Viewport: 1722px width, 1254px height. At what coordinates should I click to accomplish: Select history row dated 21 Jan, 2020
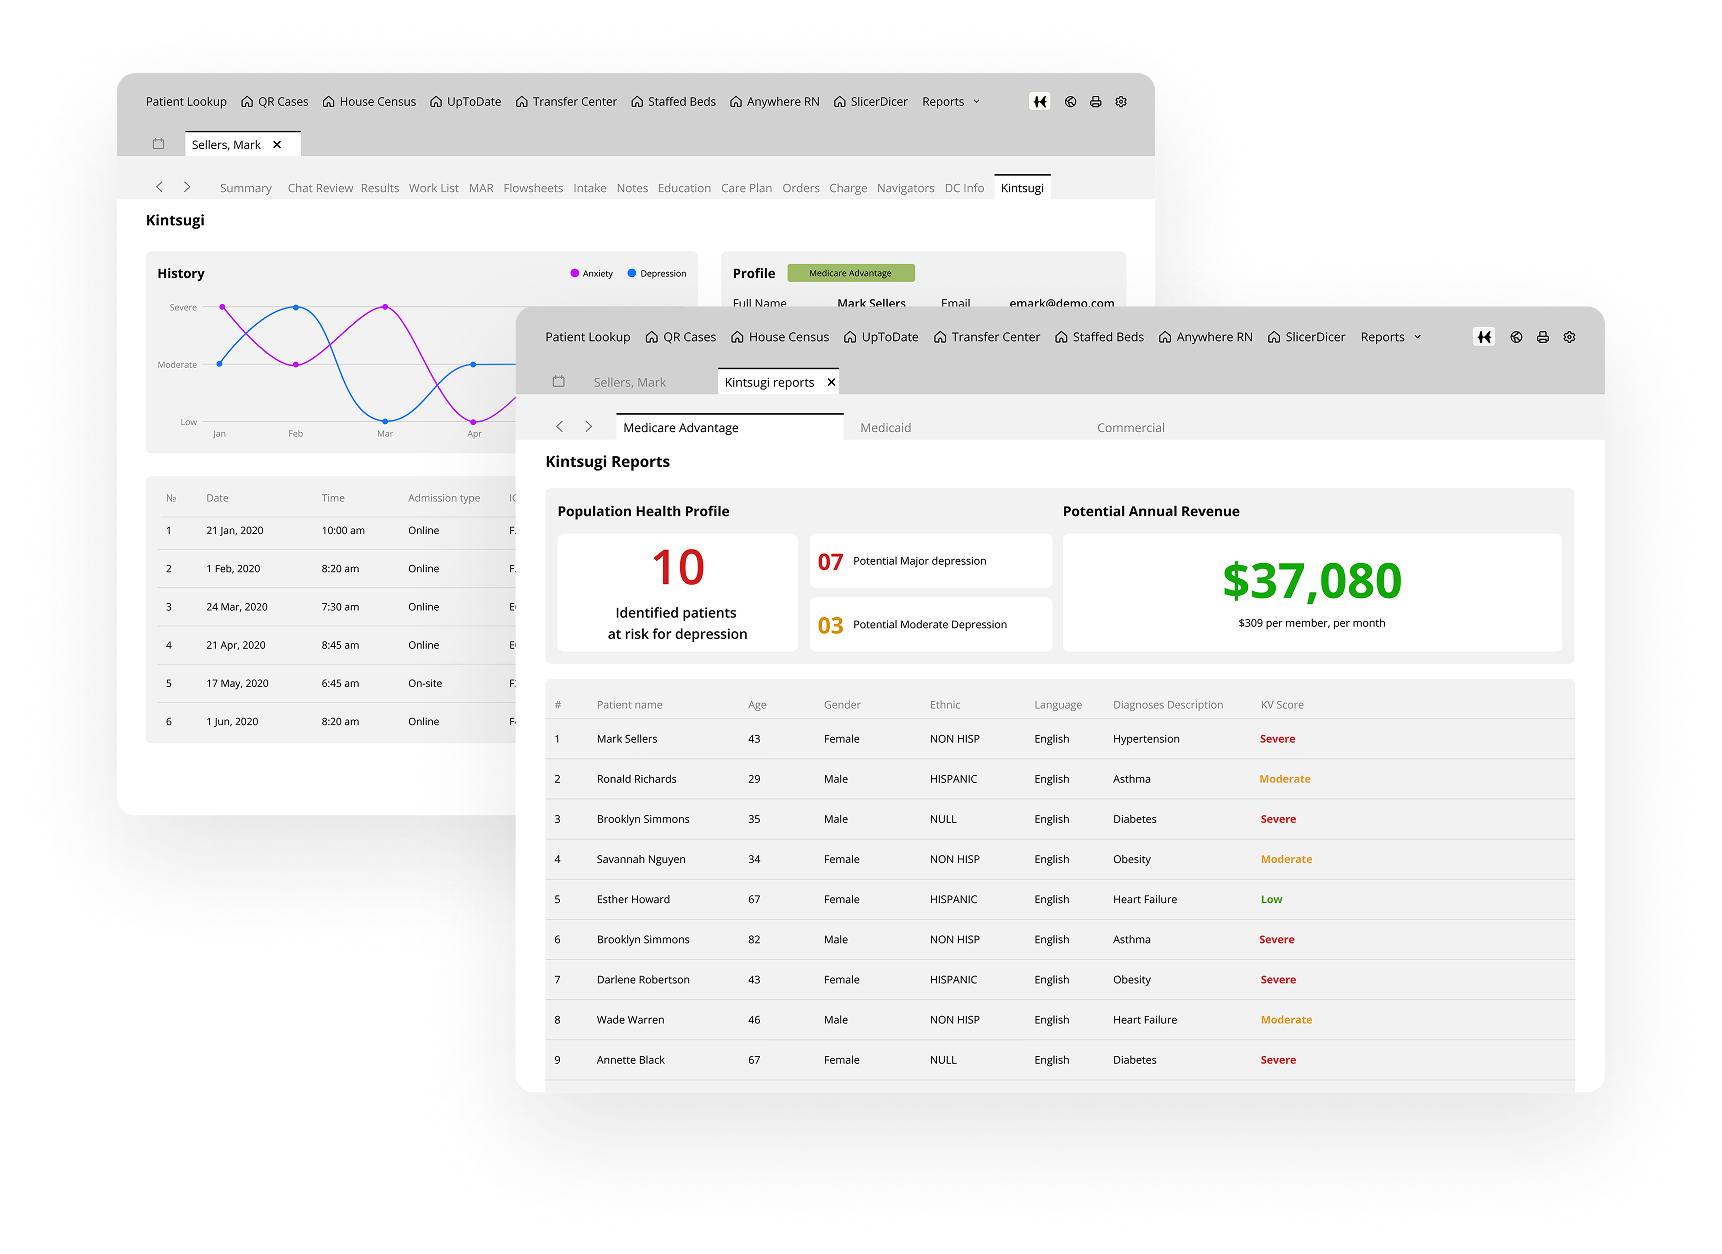tap(337, 531)
